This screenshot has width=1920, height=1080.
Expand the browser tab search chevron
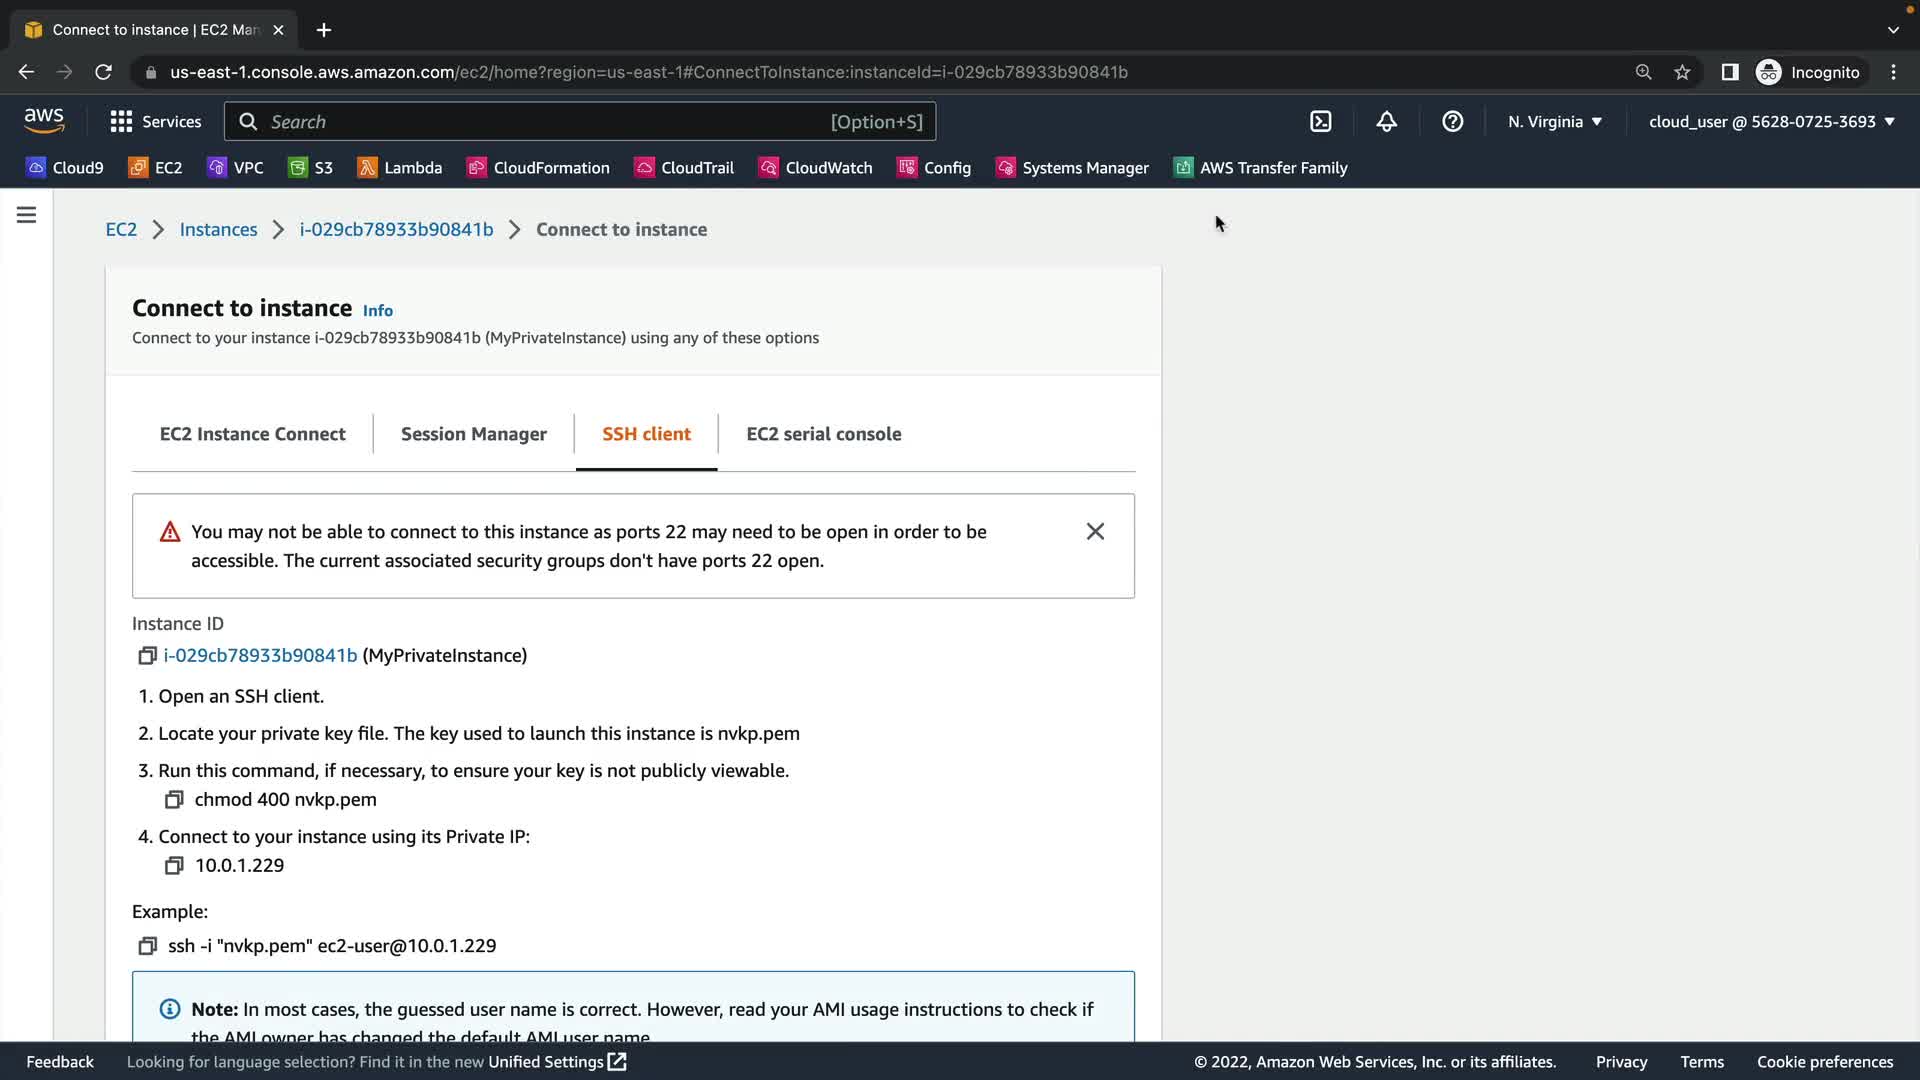point(1893,30)
